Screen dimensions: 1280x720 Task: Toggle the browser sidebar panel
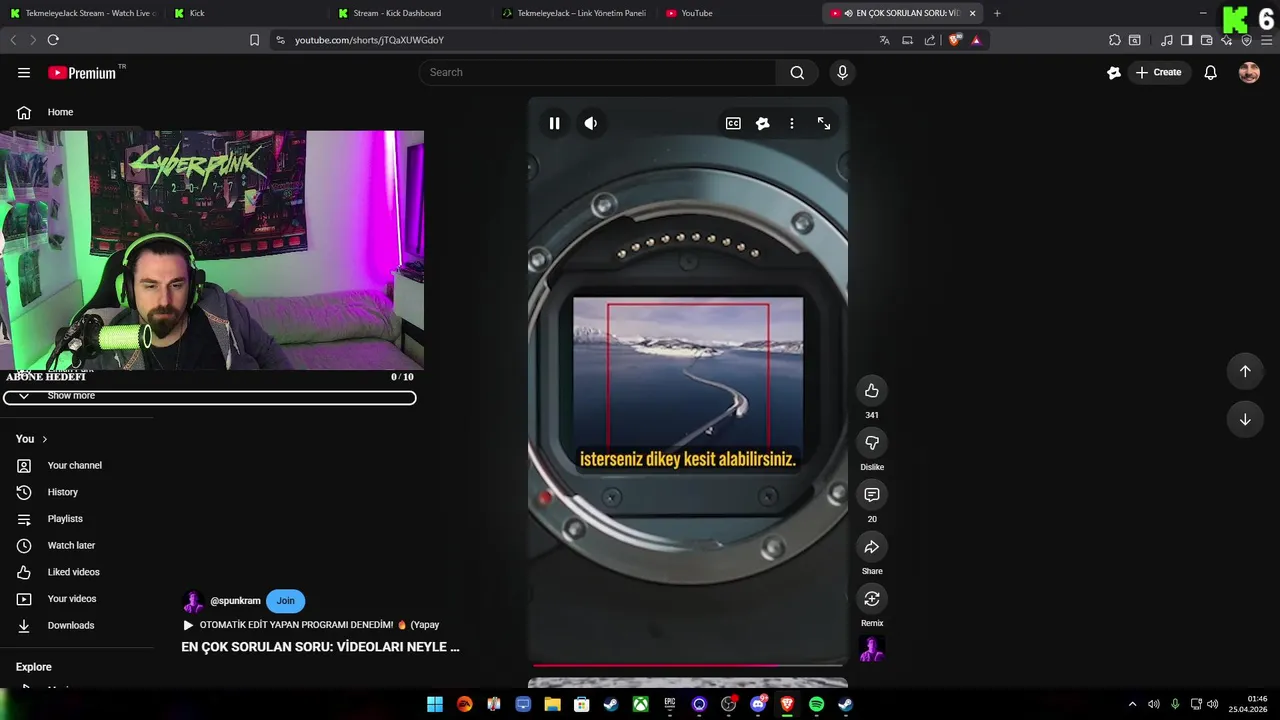1186,40
